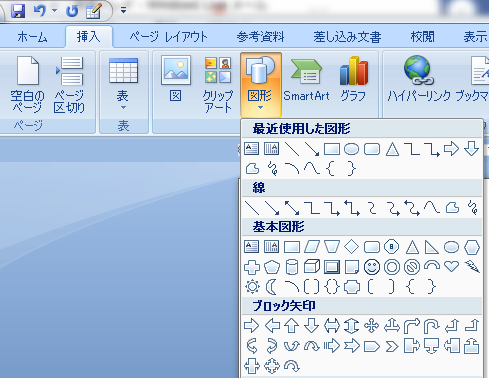Open the ページ レイアウト tab
489x378 pixels.
(x=168, y=37)
